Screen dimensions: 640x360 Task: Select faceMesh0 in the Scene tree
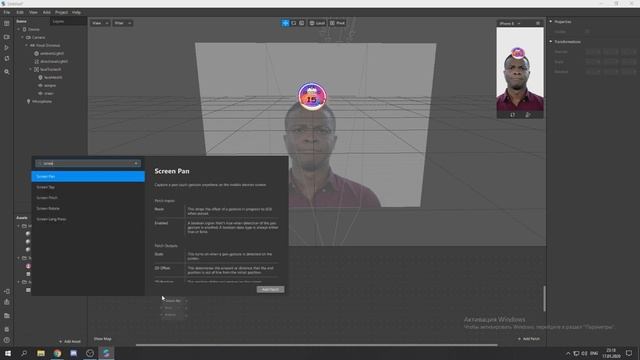tap(53, 78)
